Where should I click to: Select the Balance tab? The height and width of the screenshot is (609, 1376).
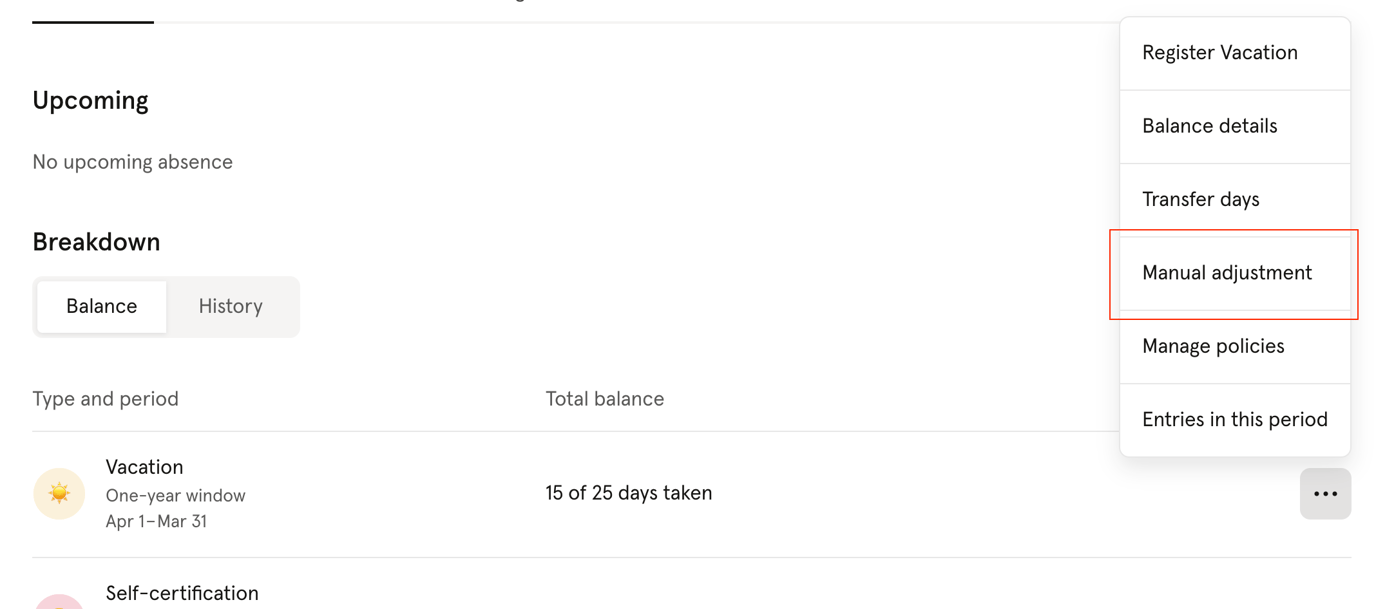(x=101, y=306)
